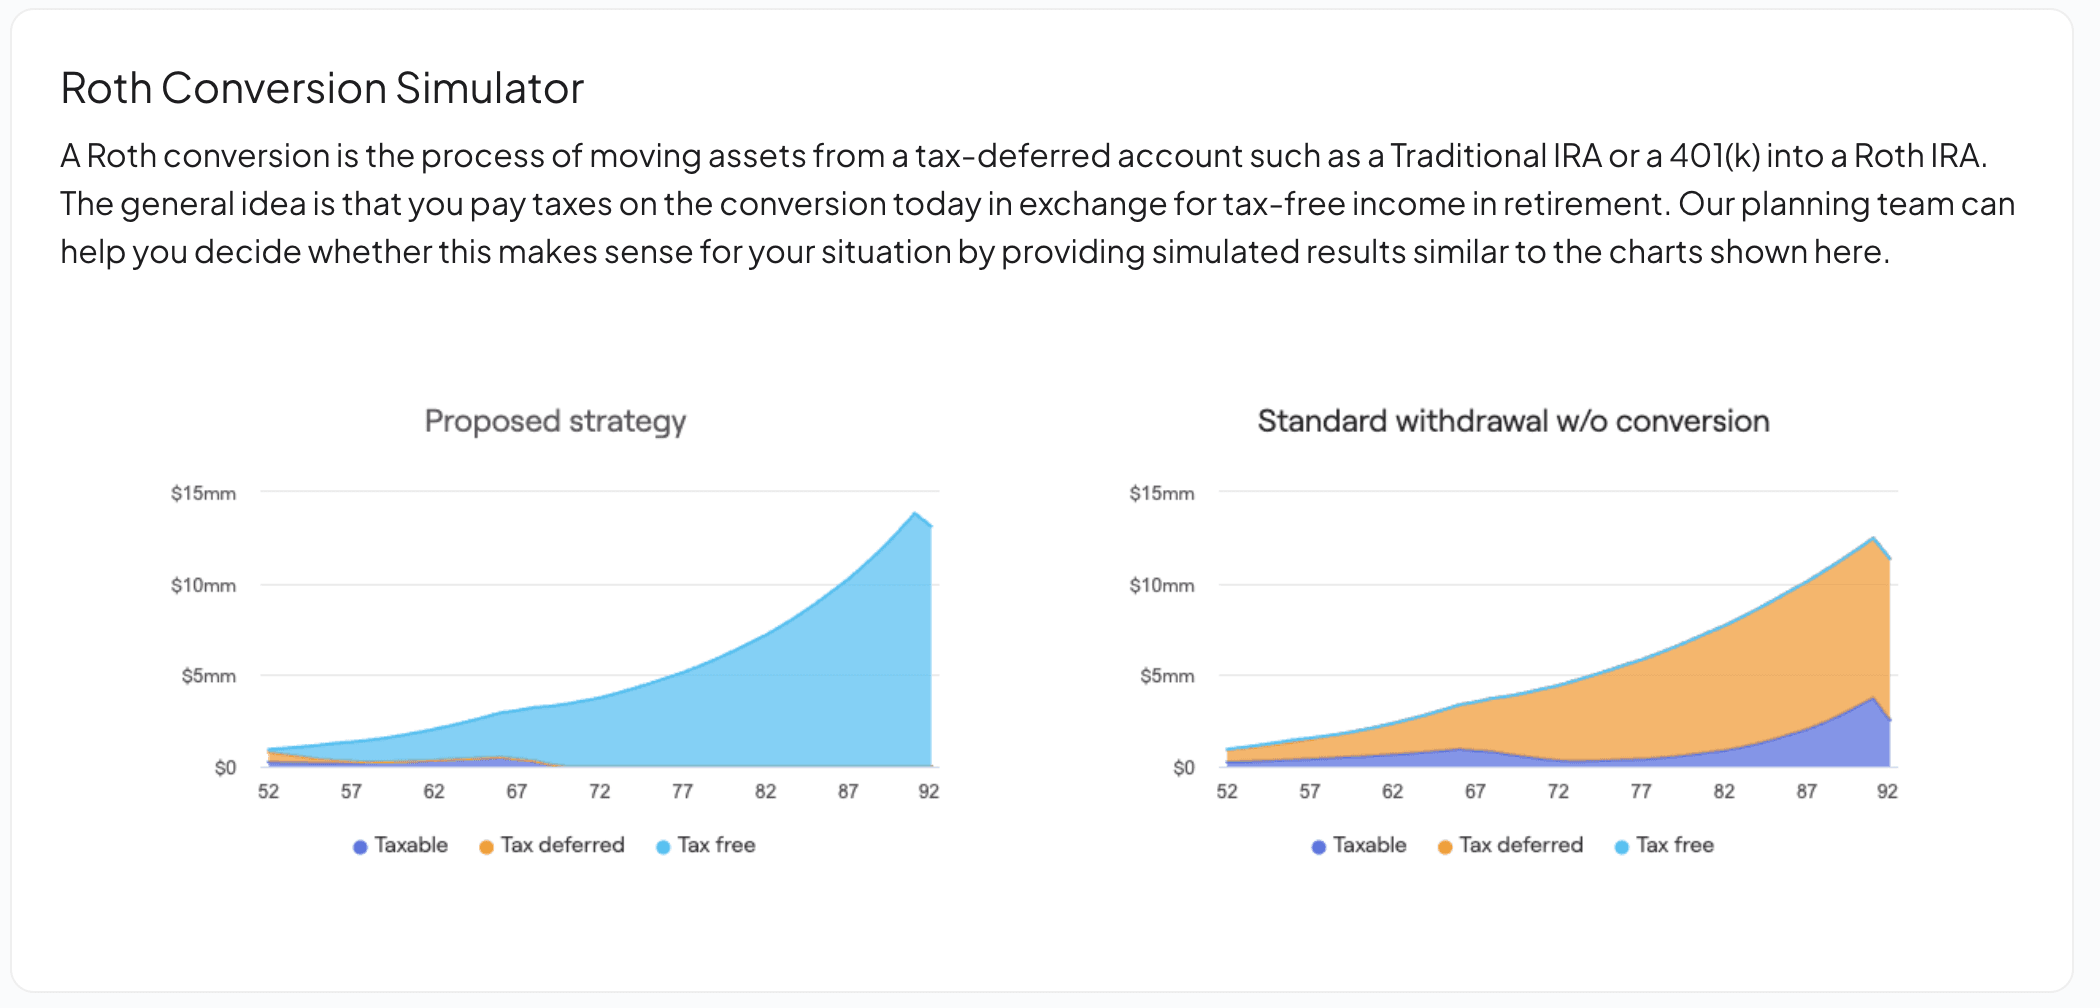Click the $5mm label on the right chart y-axis
Image resolution: width=2100 pixels, height=1008 pixels.
[1167, 676]
